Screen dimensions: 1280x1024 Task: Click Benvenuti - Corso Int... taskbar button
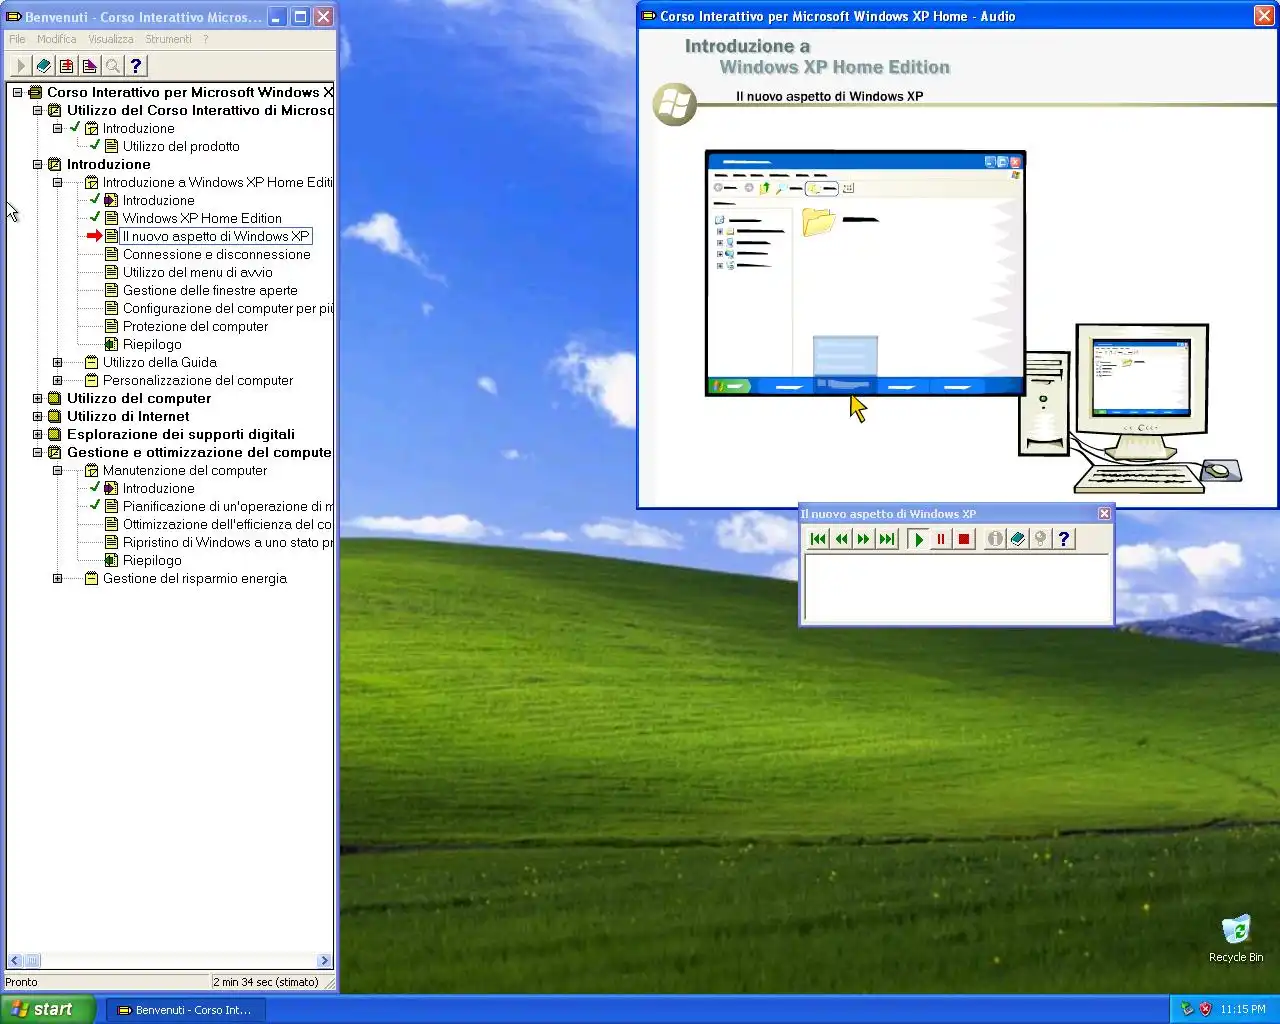click(x=186, y=1010)
